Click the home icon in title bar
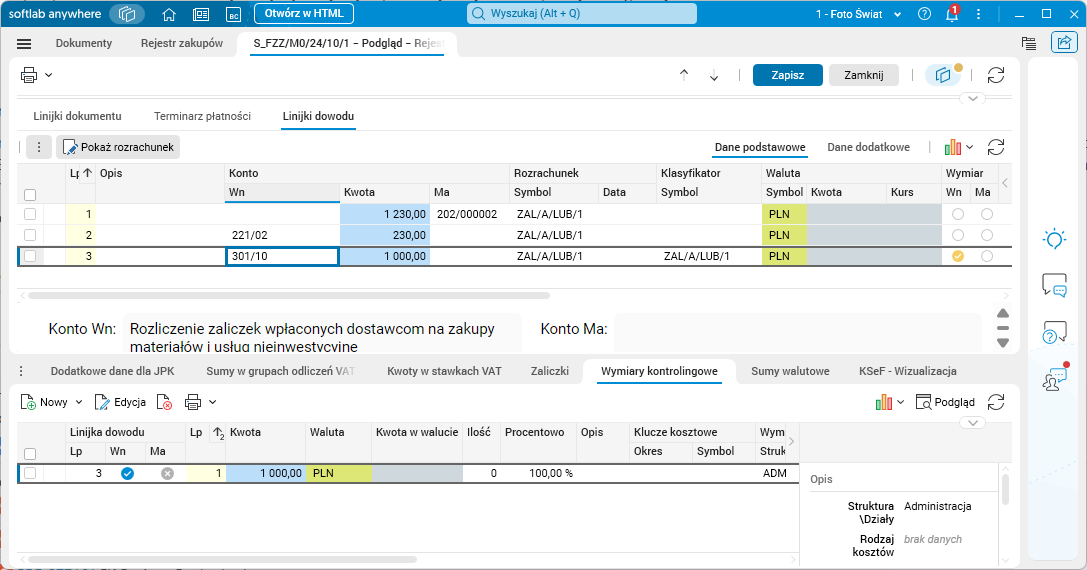The width and height of the screenshot is (1087, 570). 169,14
